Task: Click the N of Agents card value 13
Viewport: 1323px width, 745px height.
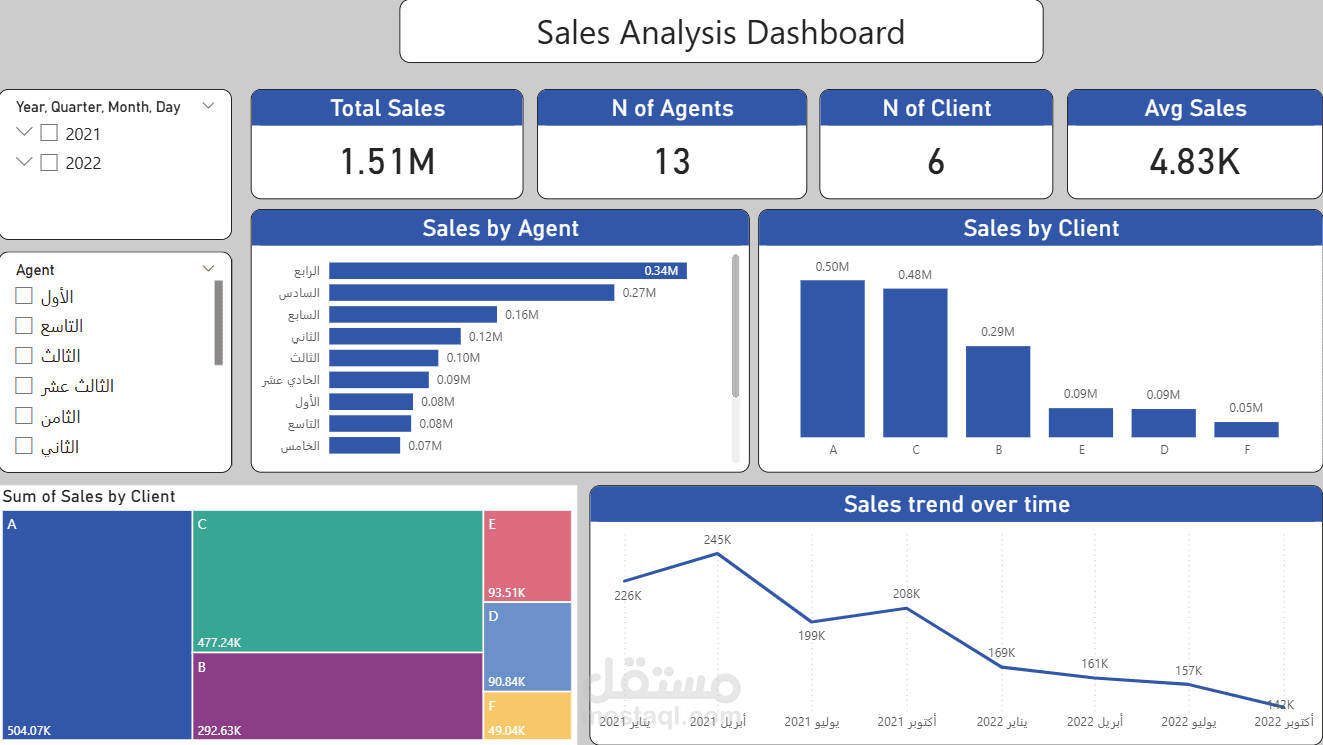Action: coord(672,161)
